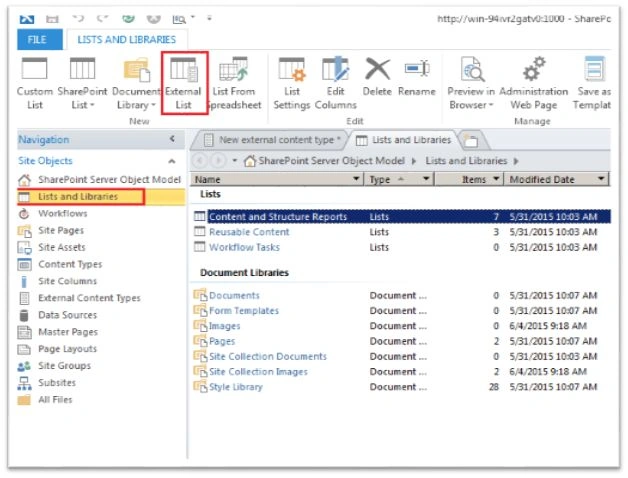Open the Reusable Content list

tap(249, 232)
